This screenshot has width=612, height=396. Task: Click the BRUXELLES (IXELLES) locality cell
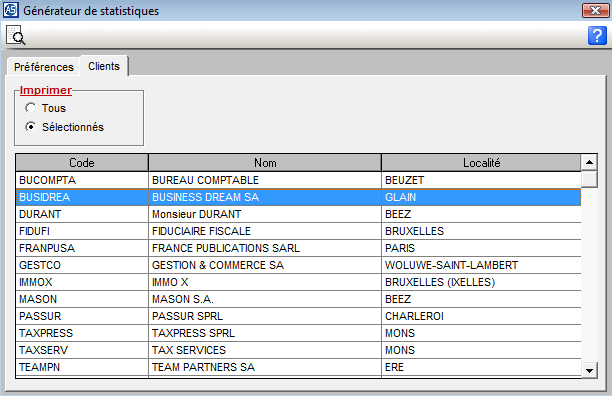coord(481,282)
